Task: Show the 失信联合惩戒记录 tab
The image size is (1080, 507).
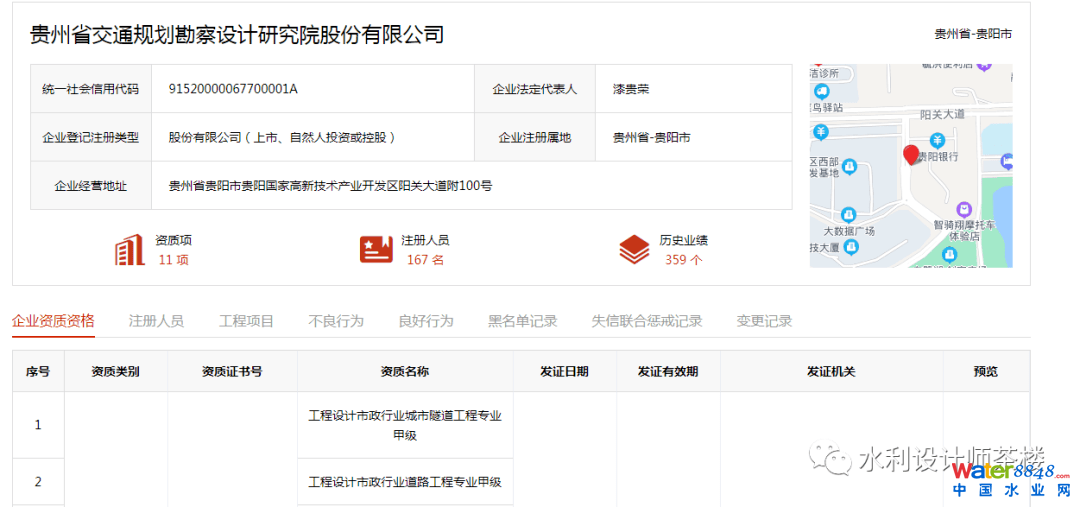Action: [x=646, y=321]
